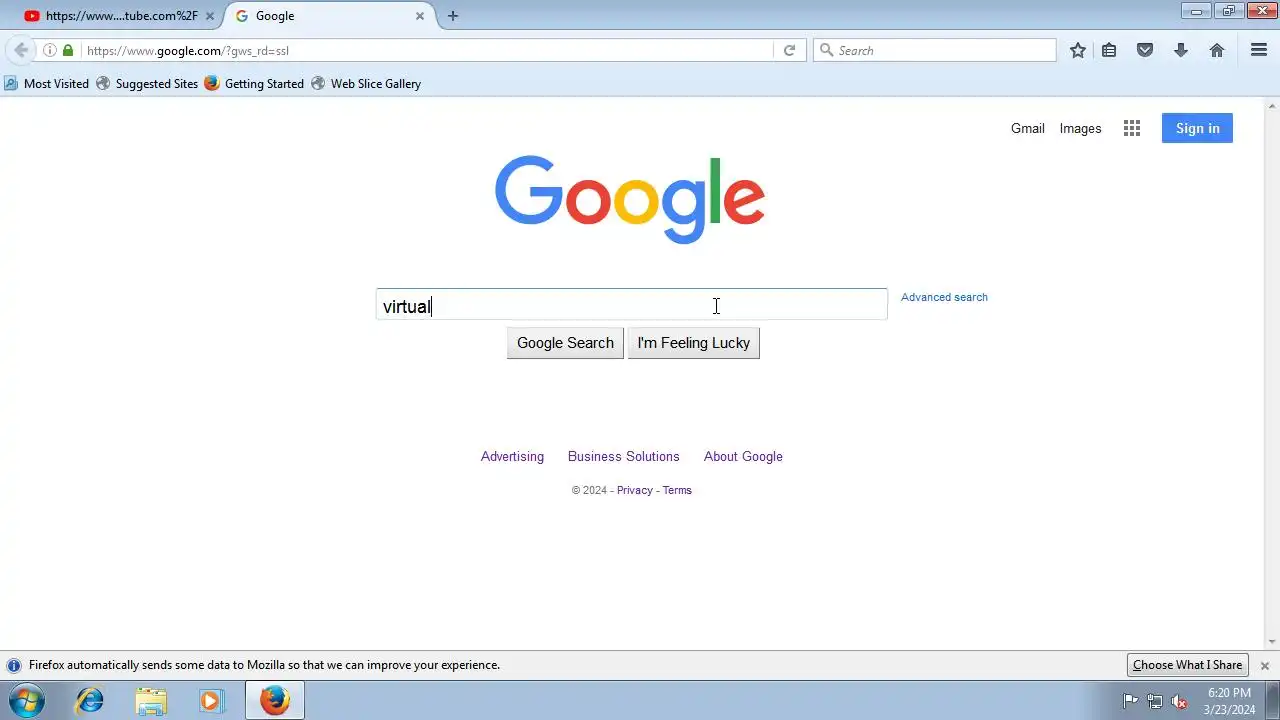Viewport: 1280px width, 720px height.
Task: Click the Show desktop strip at taskbar end
Action: [1272, 701]
